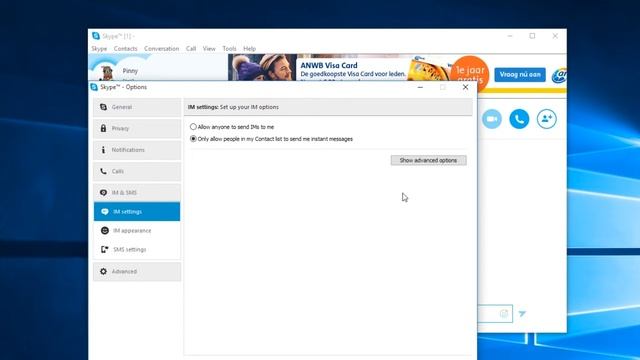
Task: Open the emoticon picker in chat box
Action: 504,313
